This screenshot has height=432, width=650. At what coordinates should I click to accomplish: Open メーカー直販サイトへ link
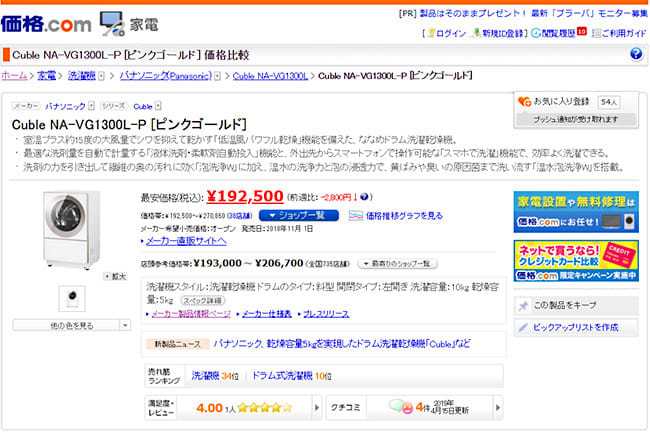pos(186,241)
